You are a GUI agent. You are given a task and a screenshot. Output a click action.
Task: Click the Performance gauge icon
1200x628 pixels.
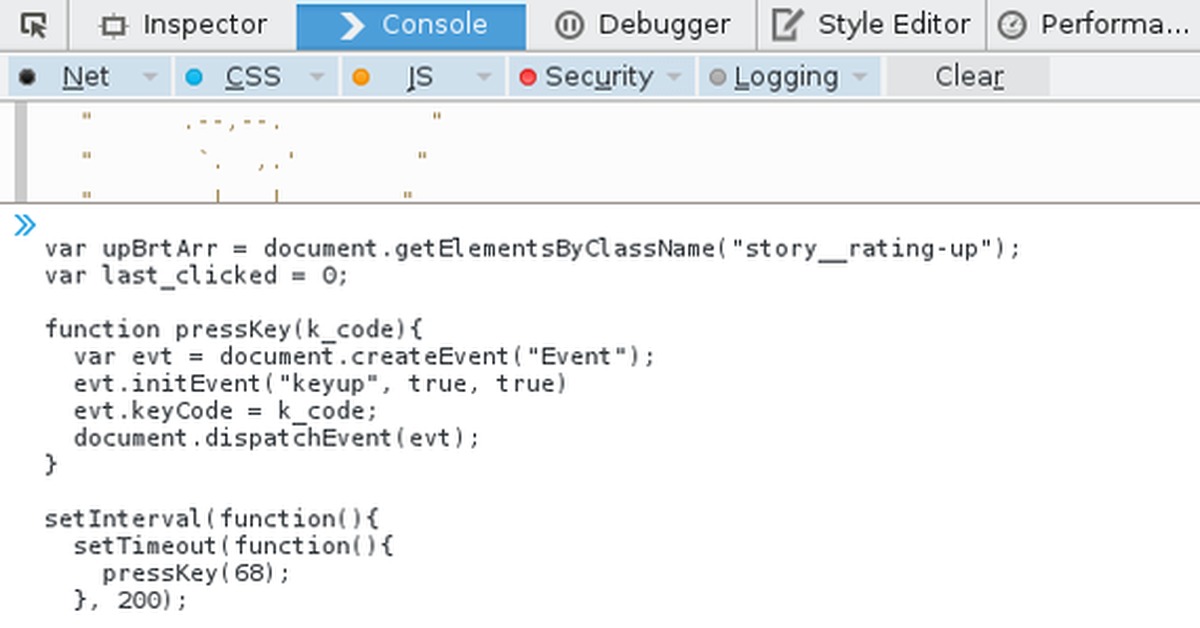(x=1012, y=26)
